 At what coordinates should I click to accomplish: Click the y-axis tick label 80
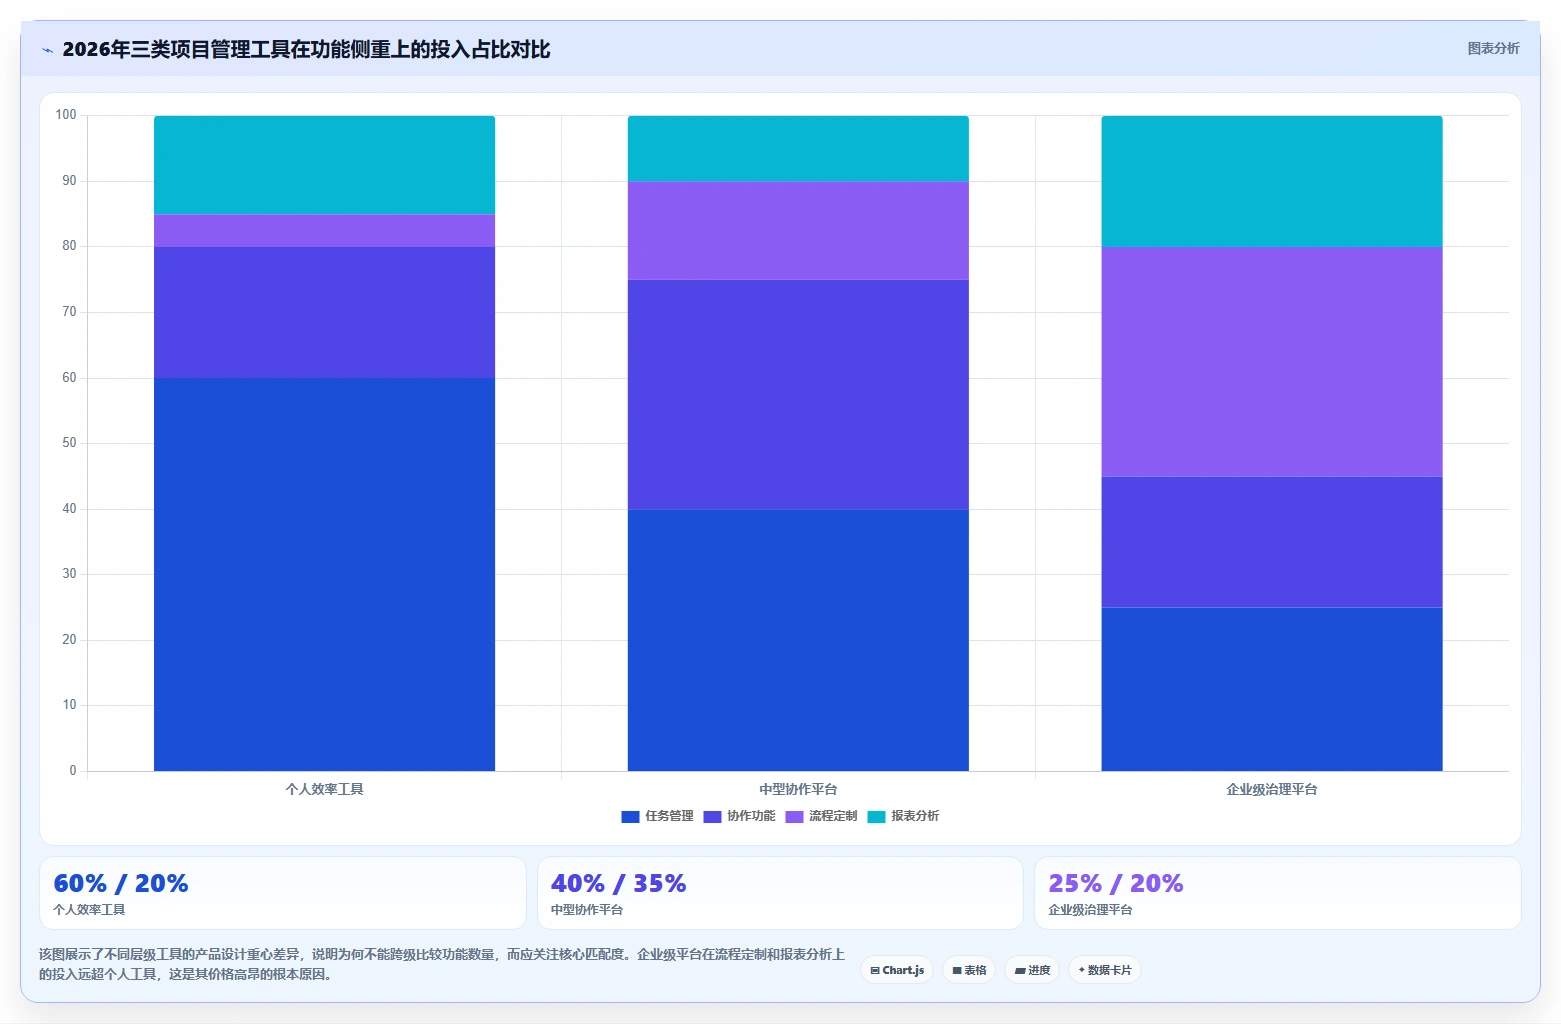pos(69,246)
